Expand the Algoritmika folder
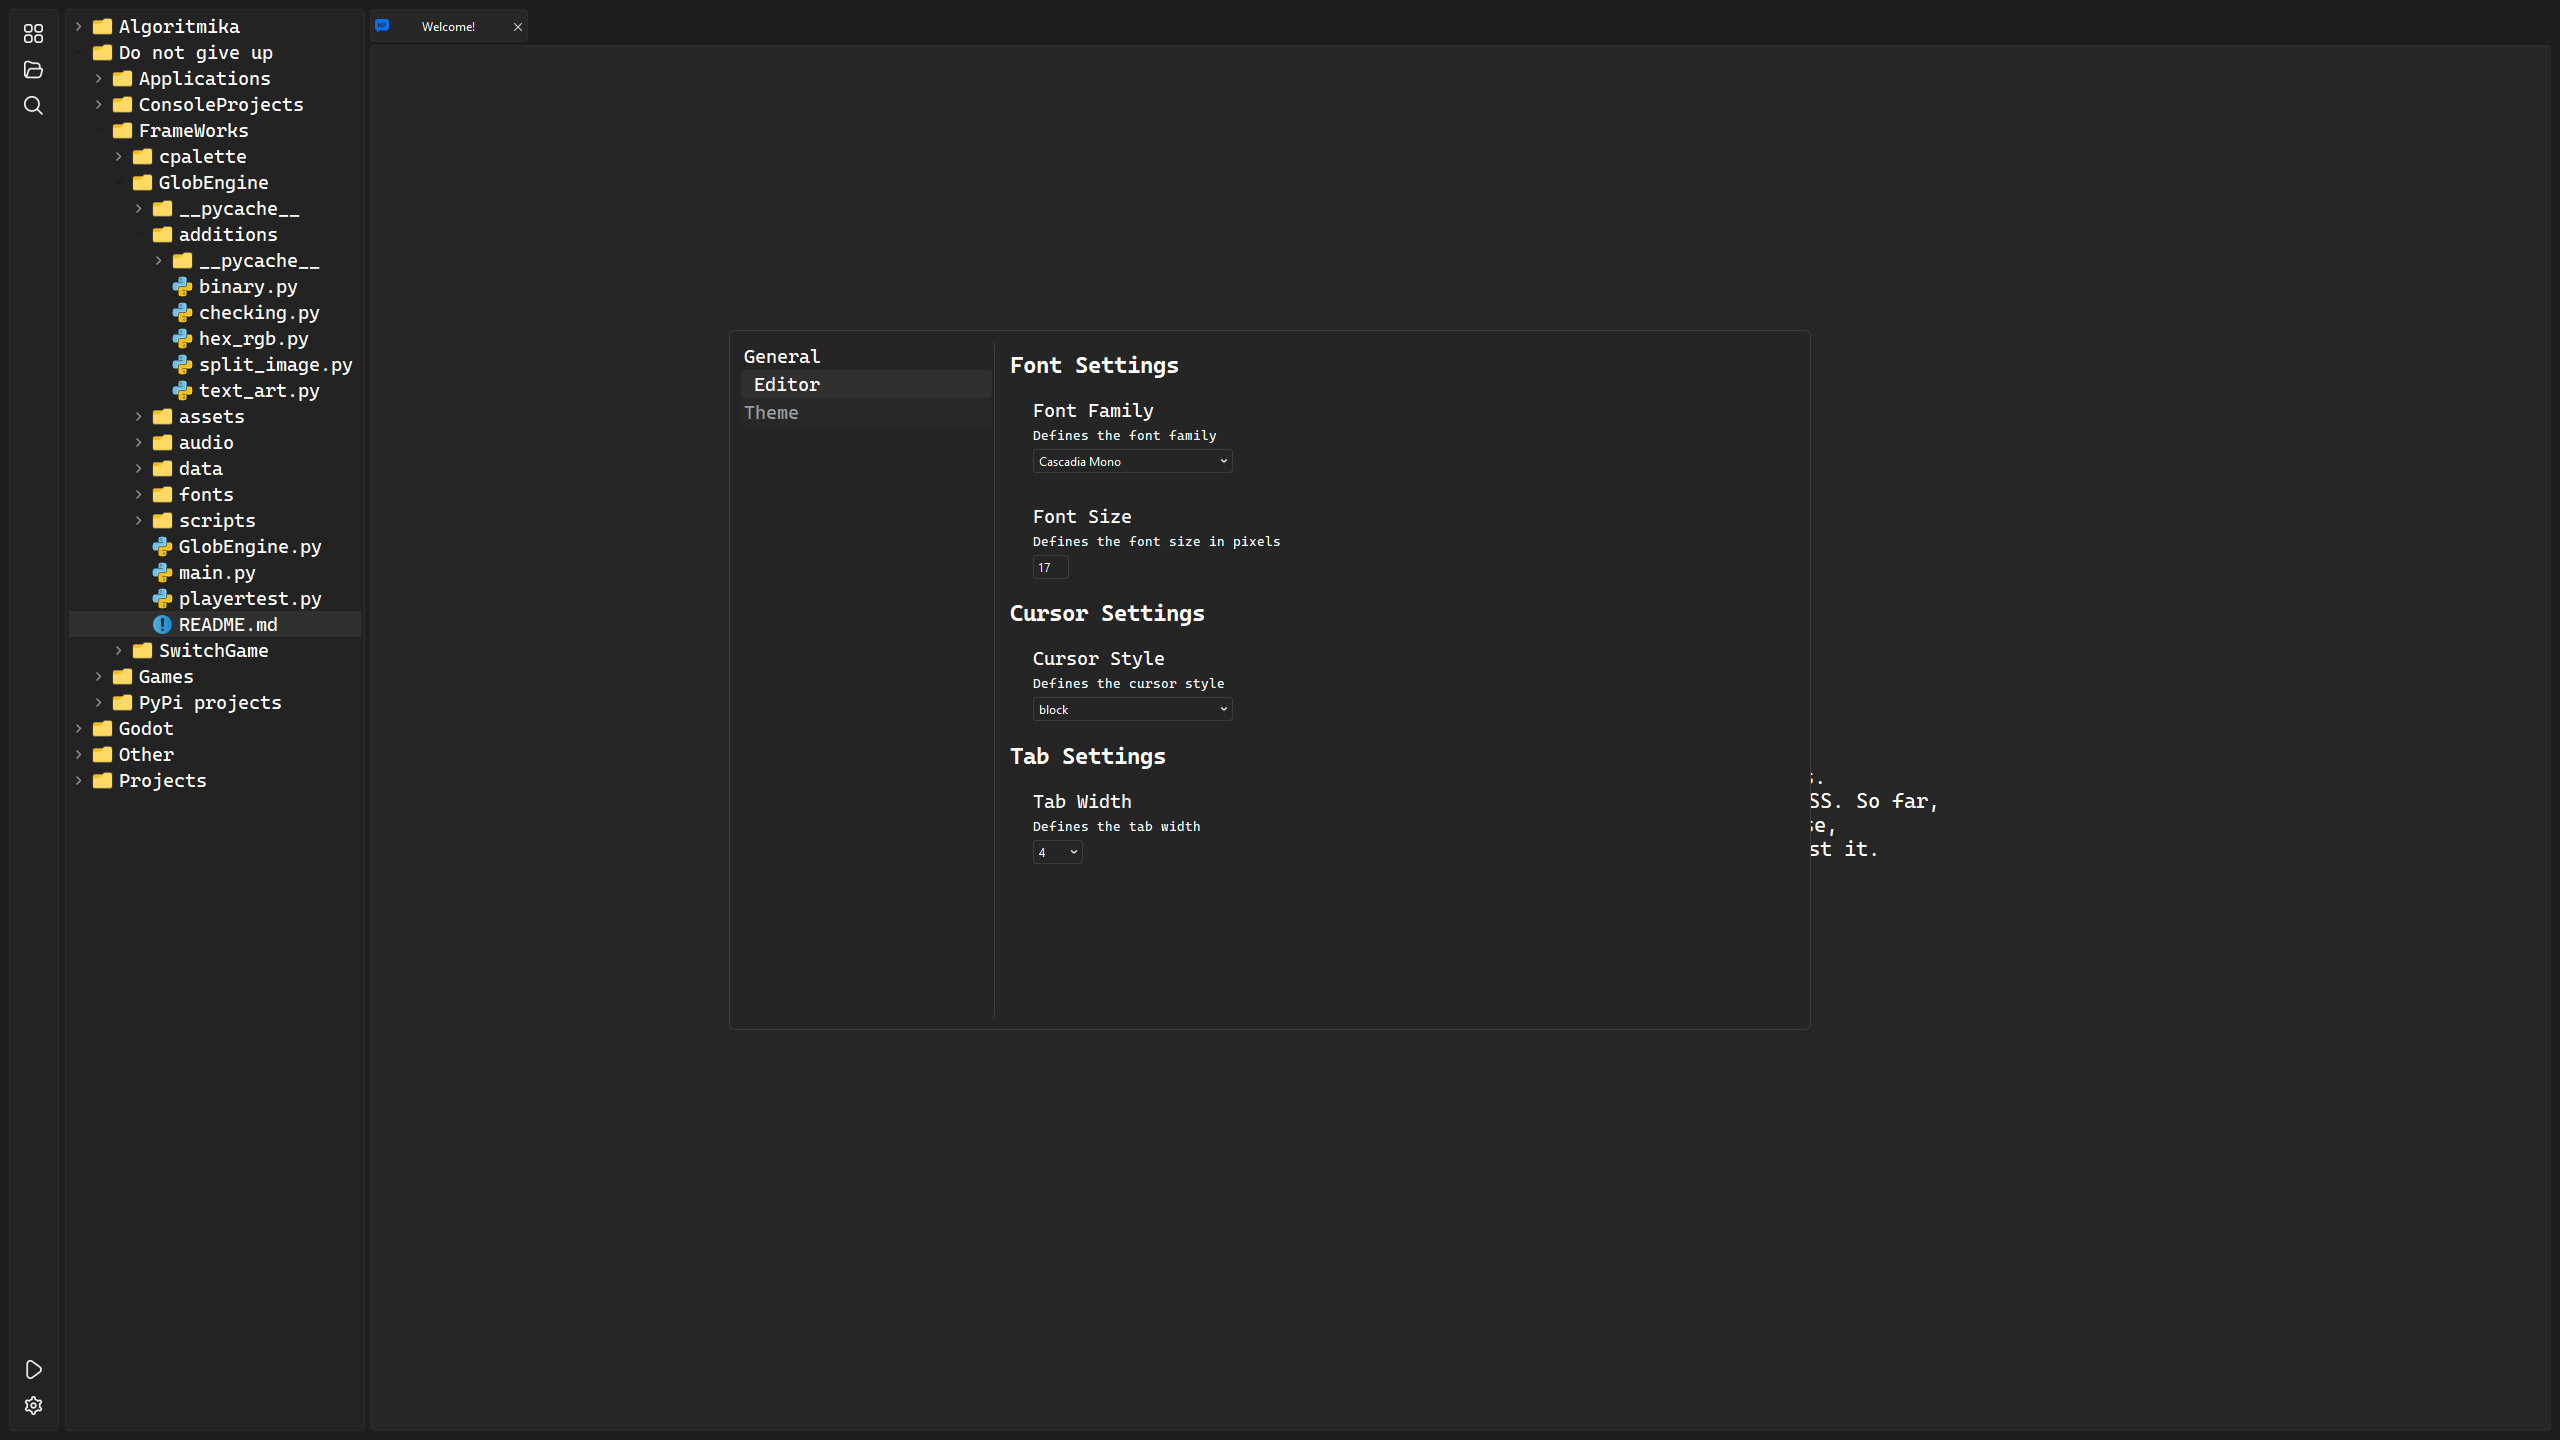Screen dimensions: 2560x1440 tap(178, 27)
